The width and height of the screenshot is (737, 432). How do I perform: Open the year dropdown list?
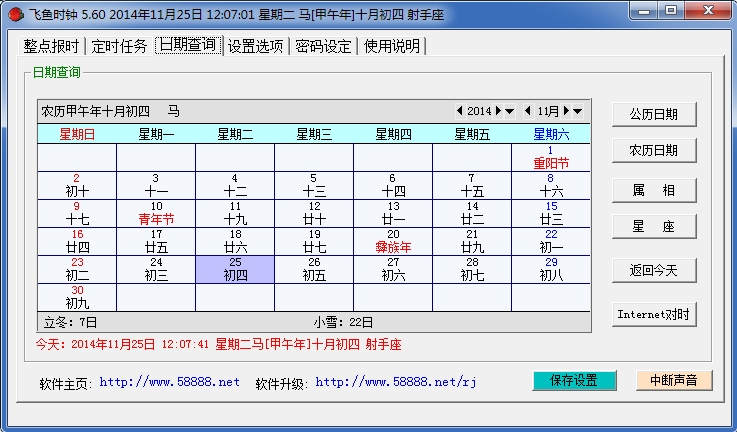510,111
